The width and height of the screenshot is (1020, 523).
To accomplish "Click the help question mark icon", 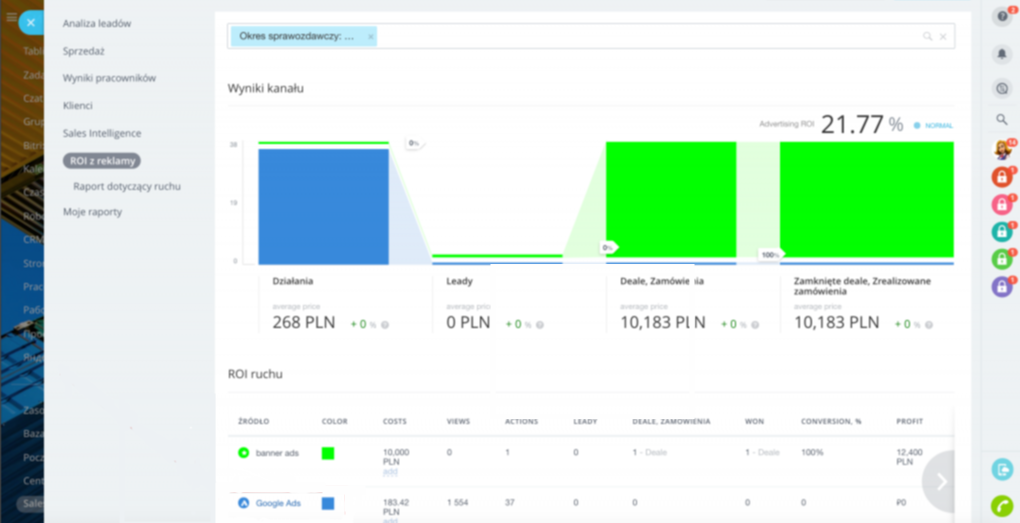I will [1001, 17].
